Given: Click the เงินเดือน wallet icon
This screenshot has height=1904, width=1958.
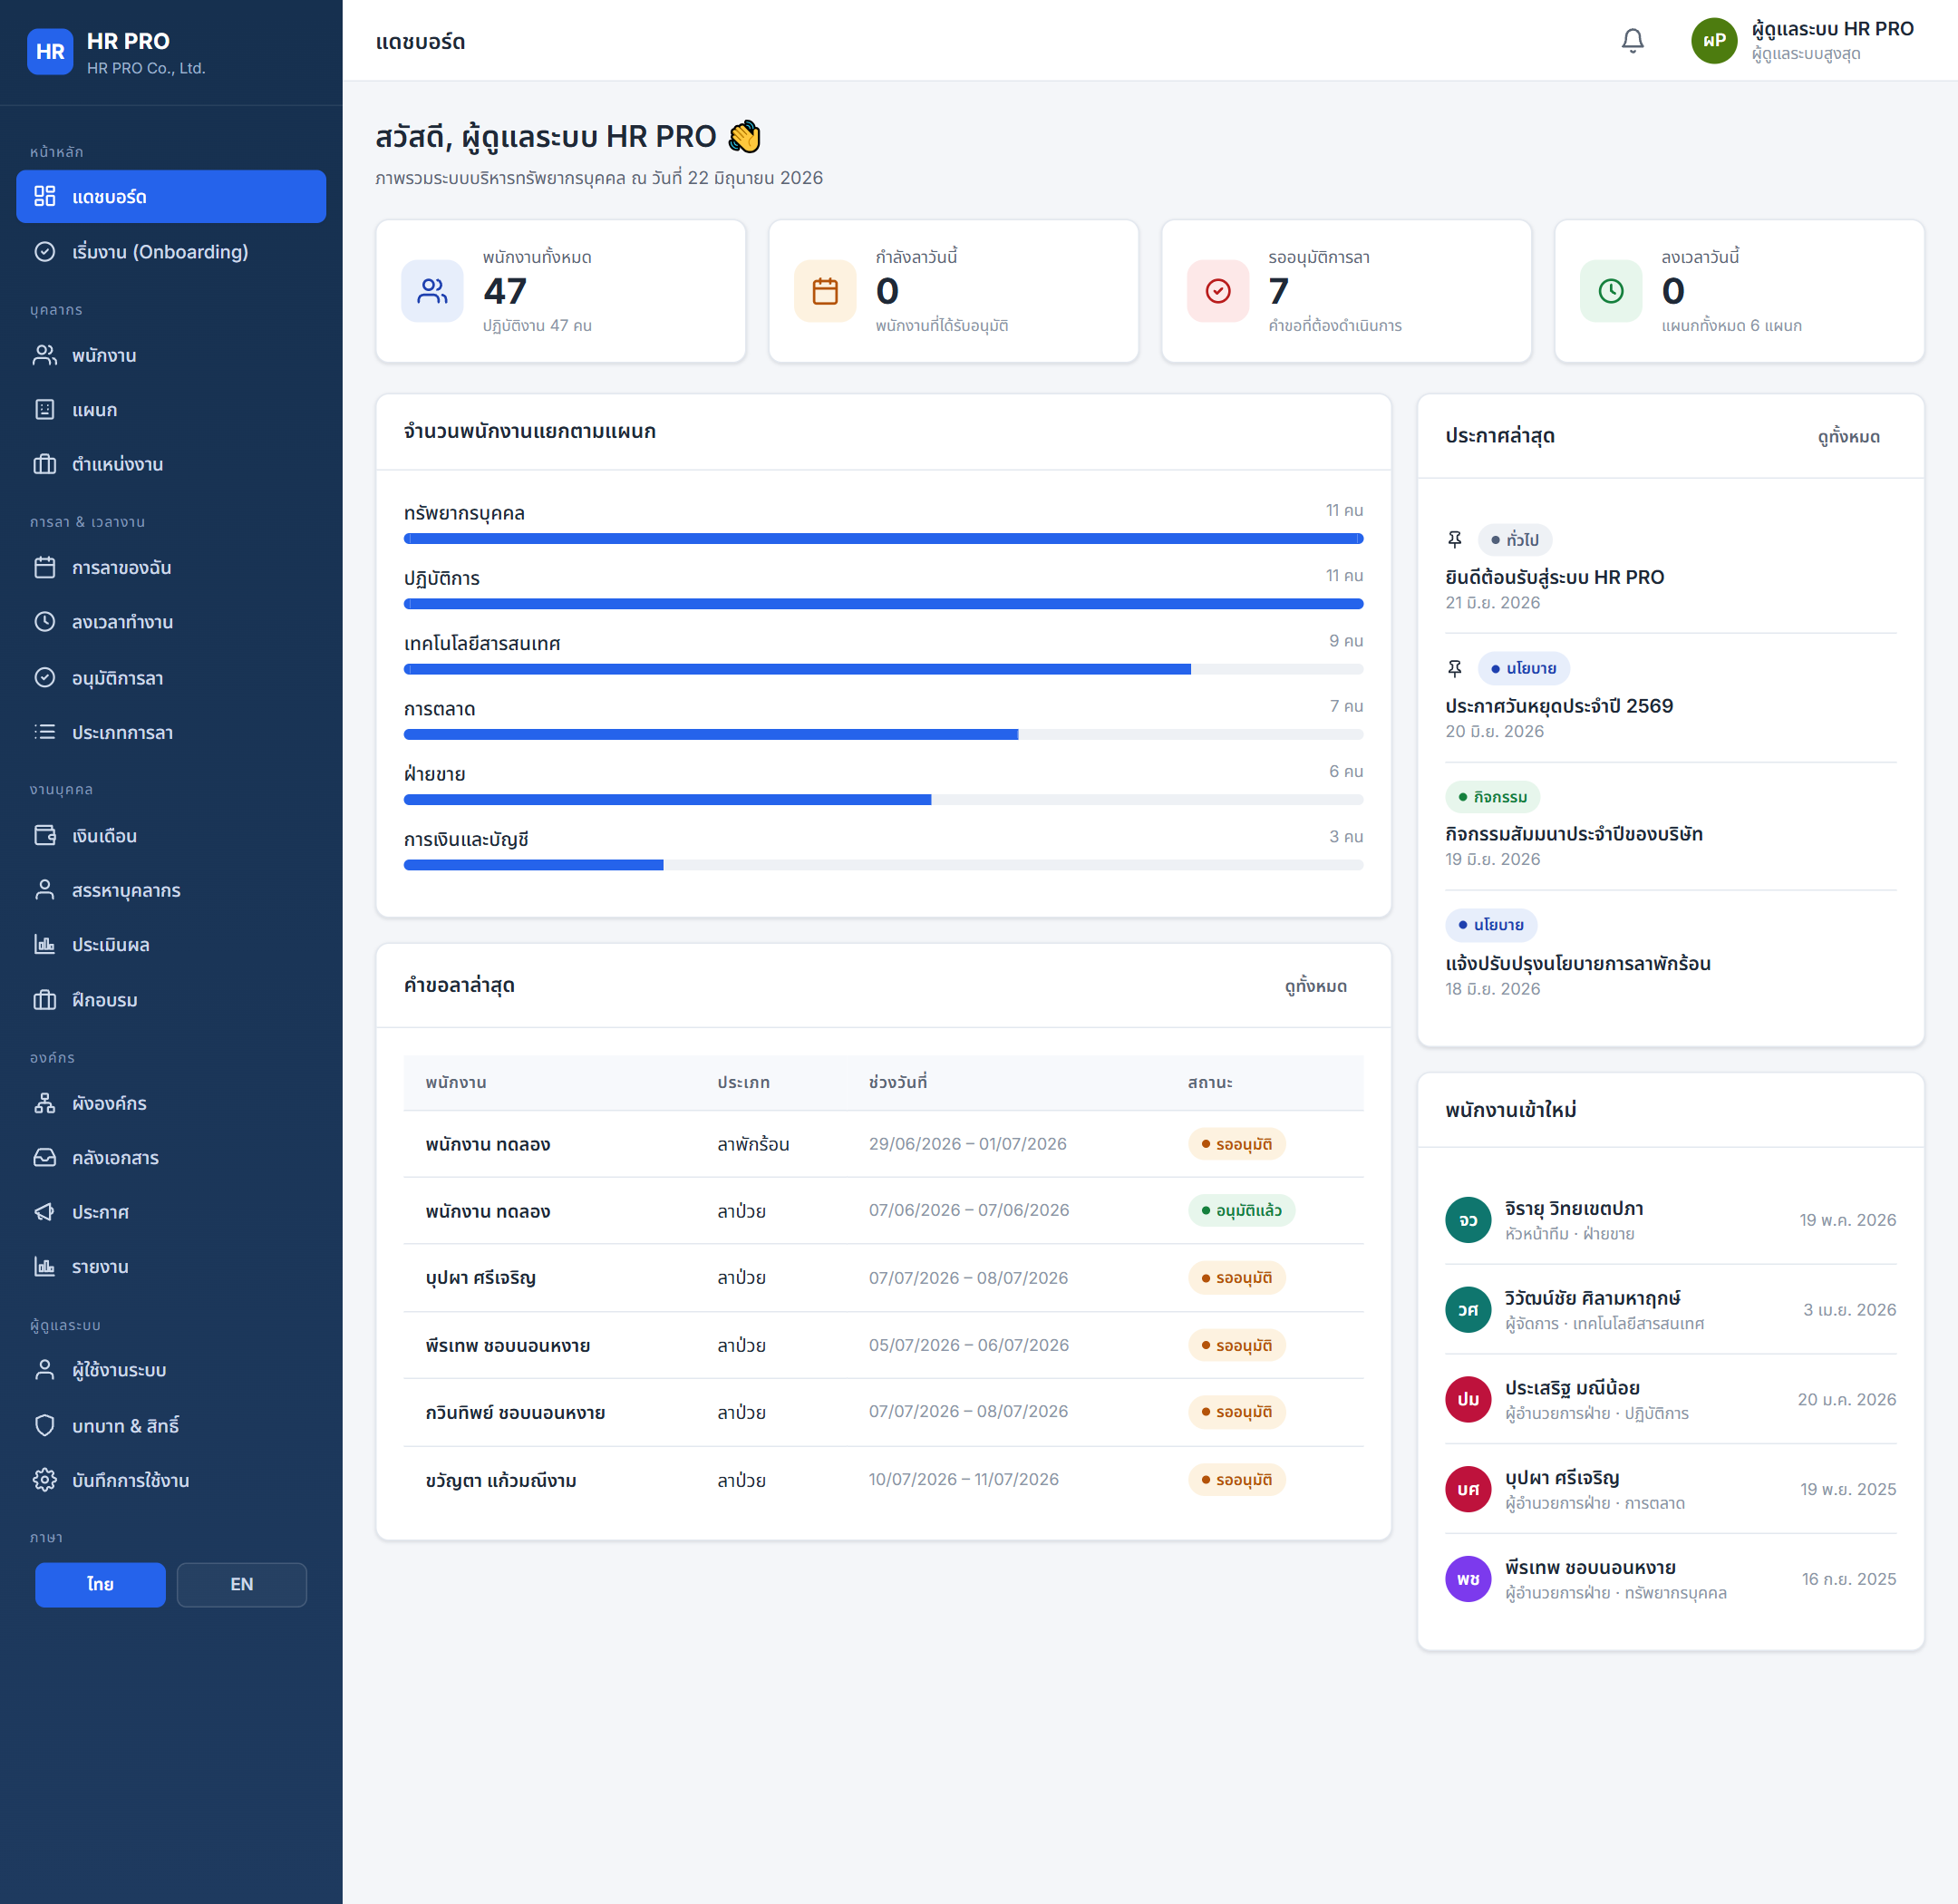Looking at the screenshot, I should [x=45, y=835].
